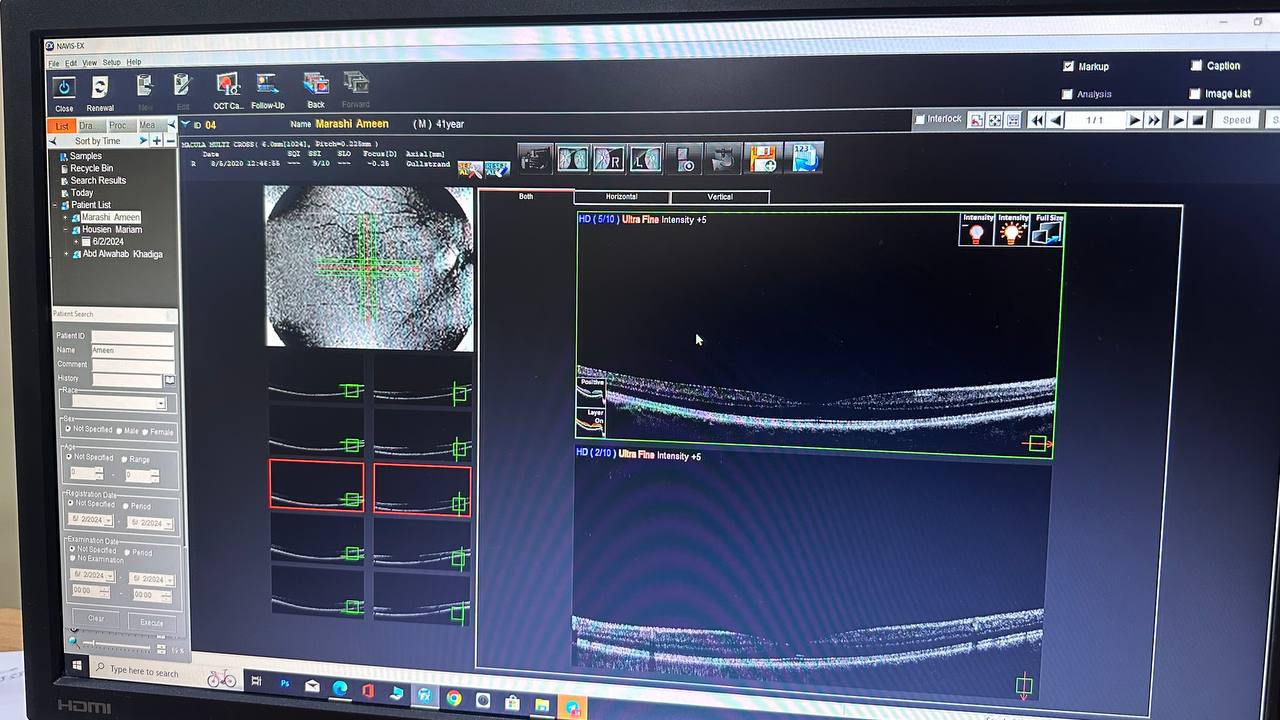Open Chrome from the taskbar
This screenshot has width=1280, height=720.
click(454, 698)
